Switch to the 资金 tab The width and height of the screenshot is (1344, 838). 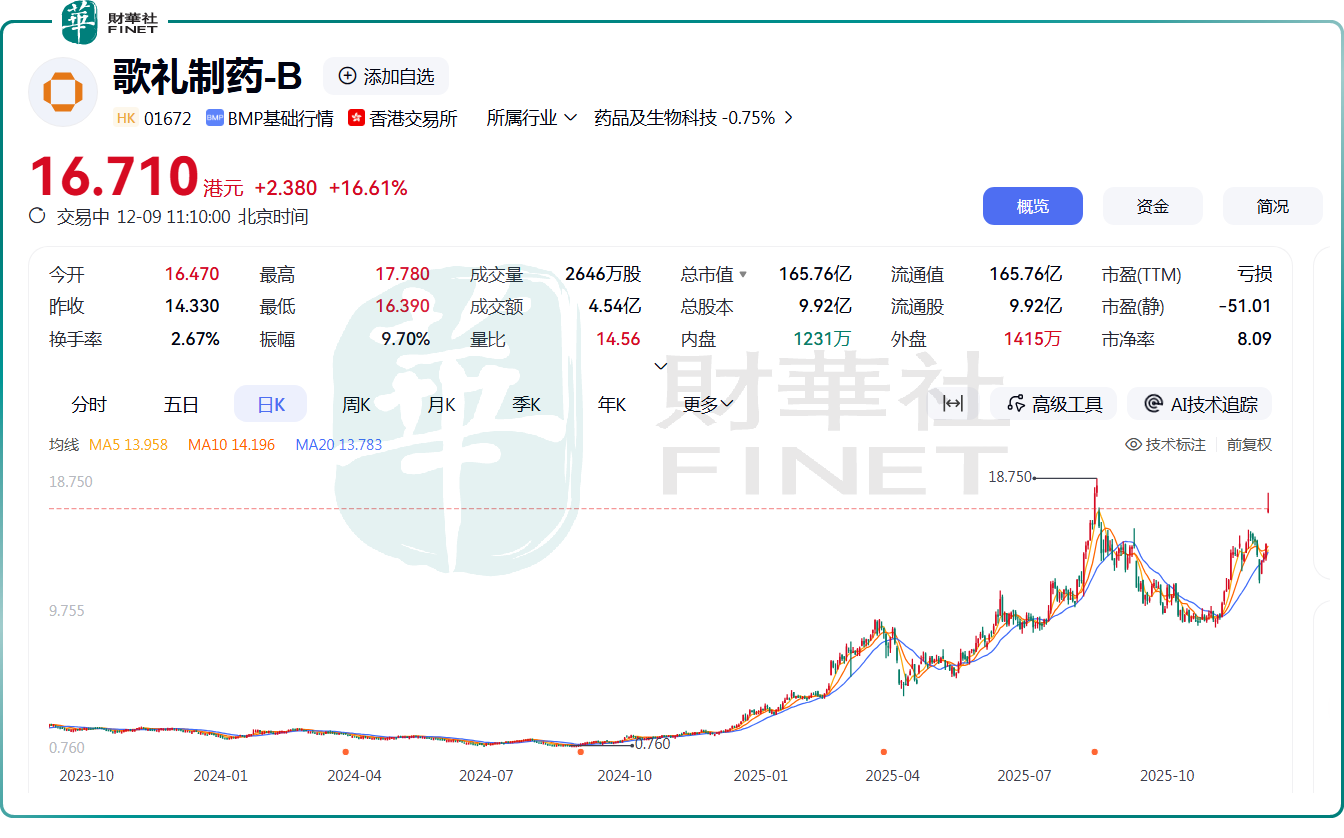tap(1152, 205)
